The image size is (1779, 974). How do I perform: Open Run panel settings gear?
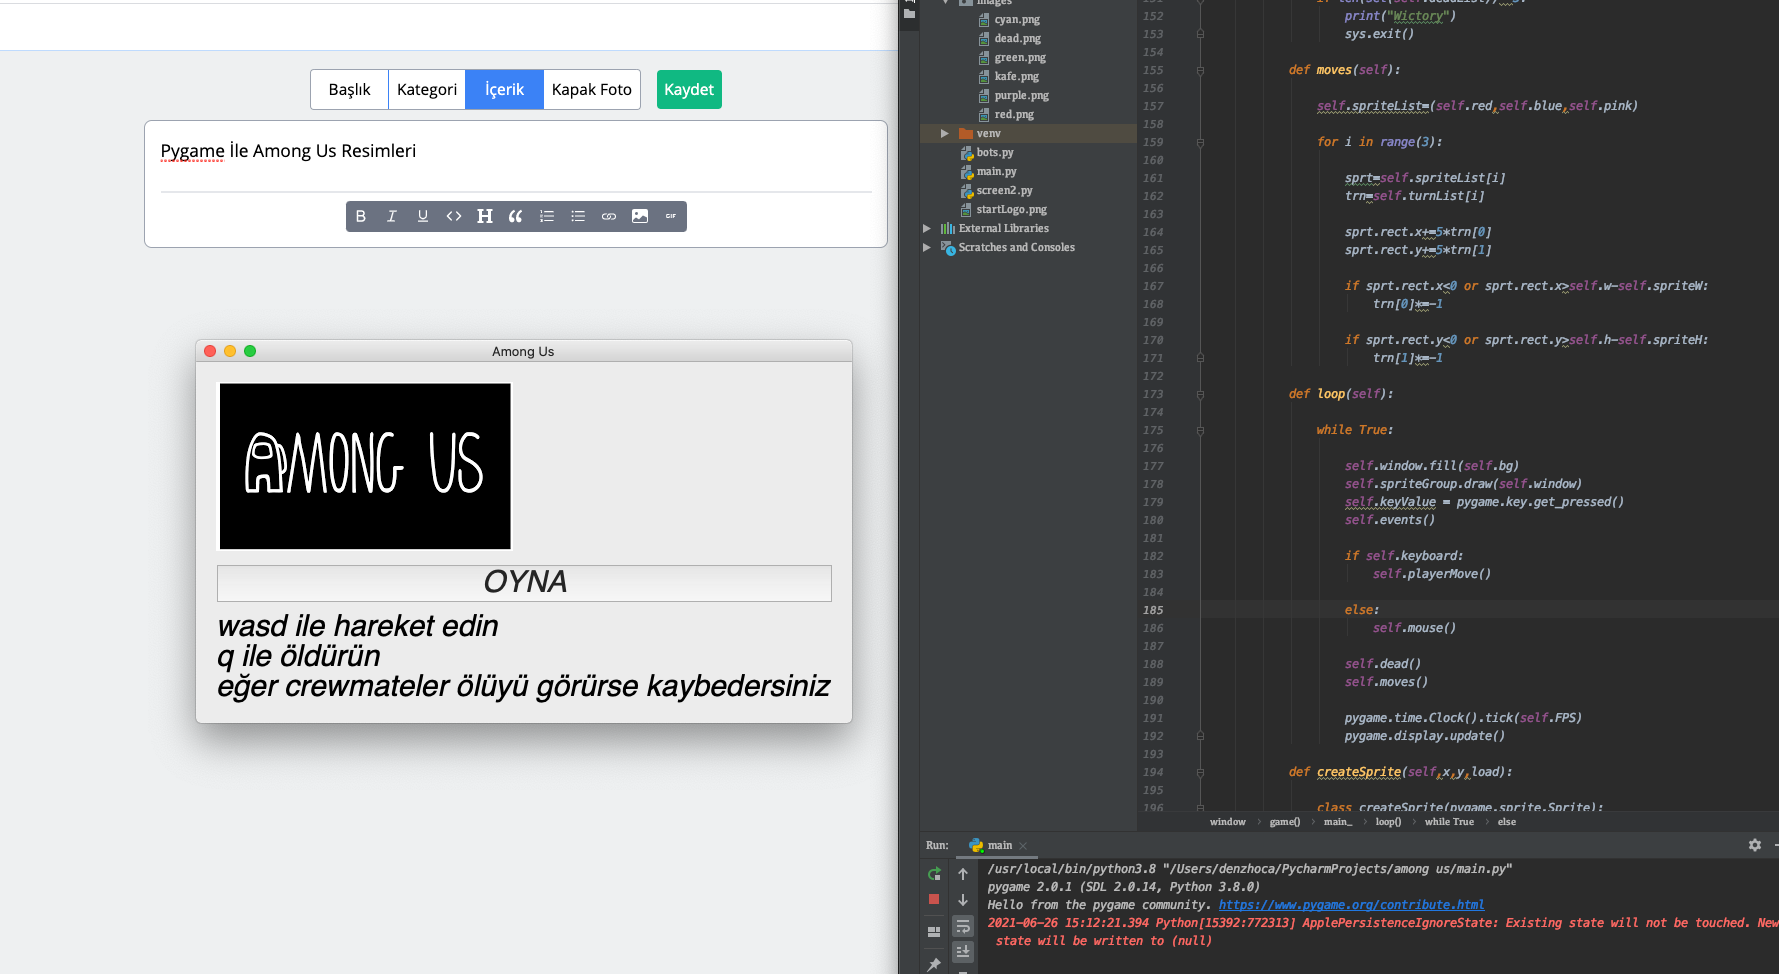coord(1754,845)
